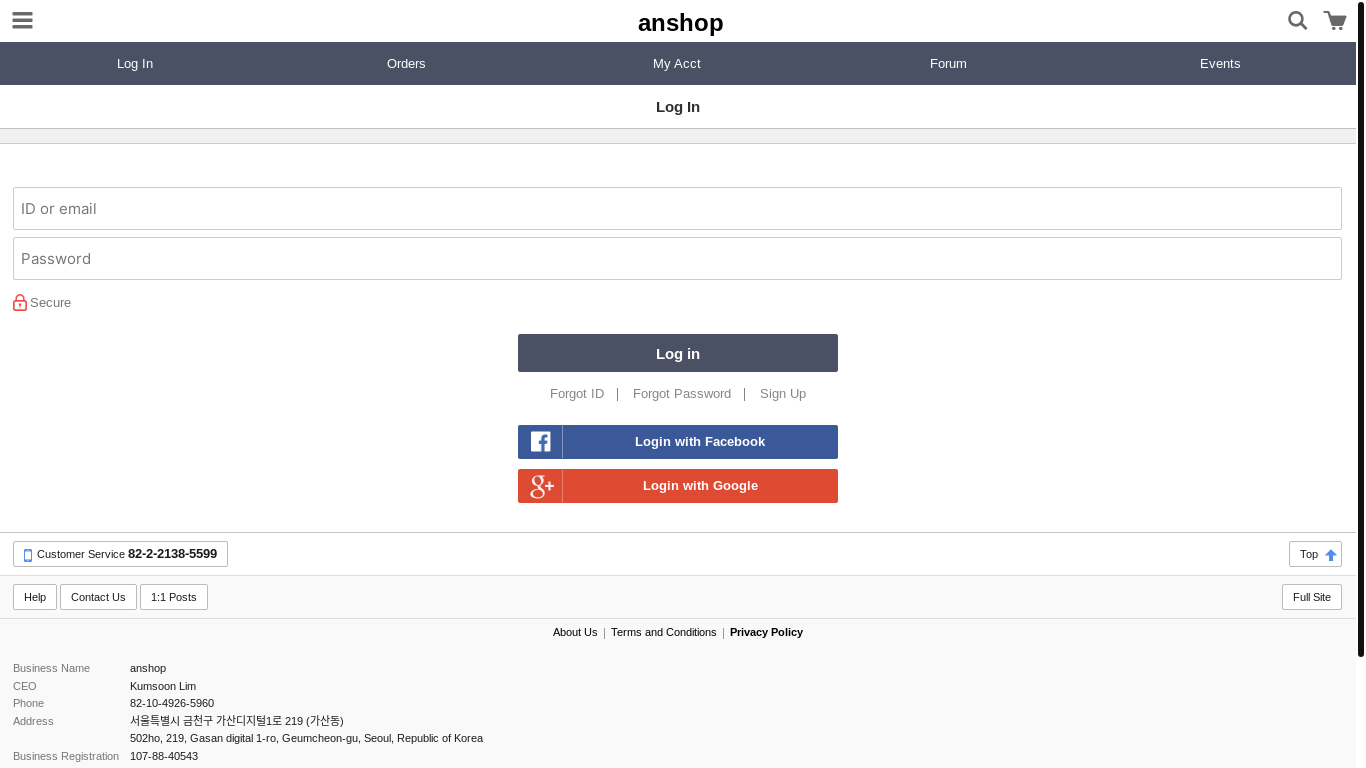Click the Top button

click(1315, 554)
